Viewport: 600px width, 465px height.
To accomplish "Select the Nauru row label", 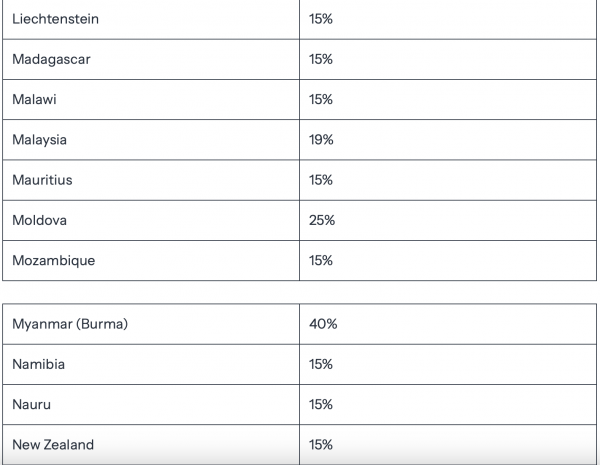I will coord(31,405).
